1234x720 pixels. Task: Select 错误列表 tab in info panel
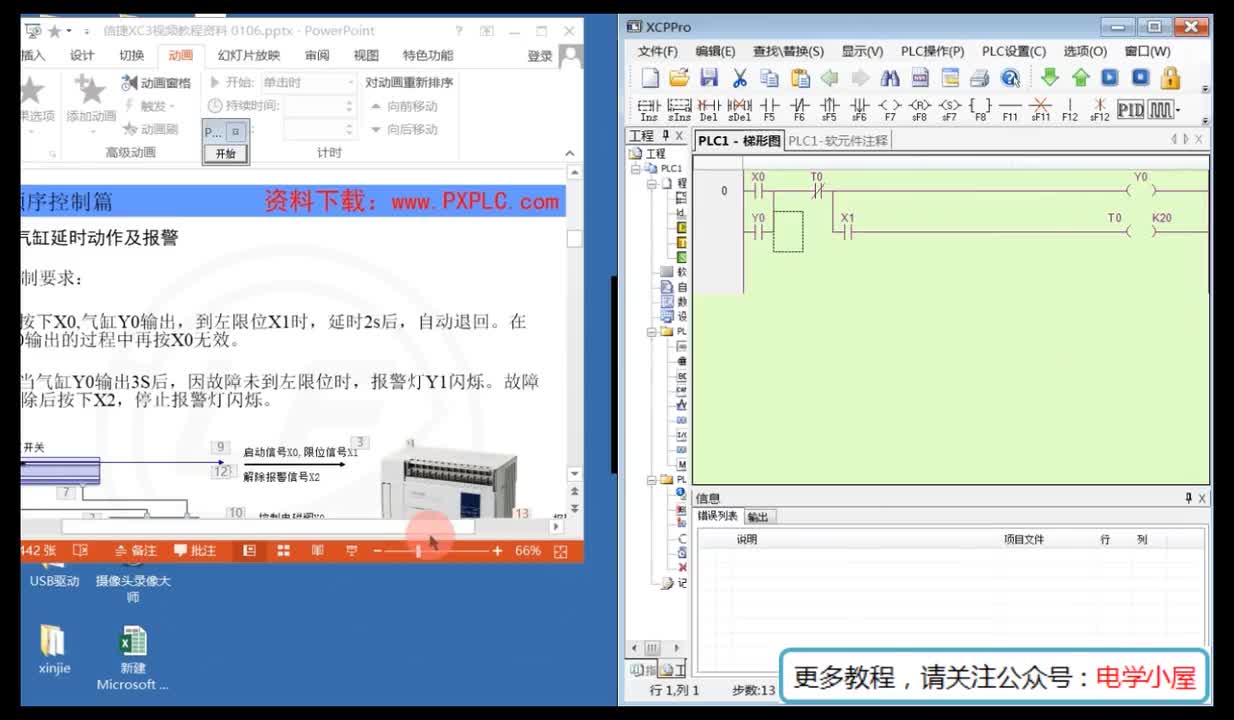click(x=718, y=516)
